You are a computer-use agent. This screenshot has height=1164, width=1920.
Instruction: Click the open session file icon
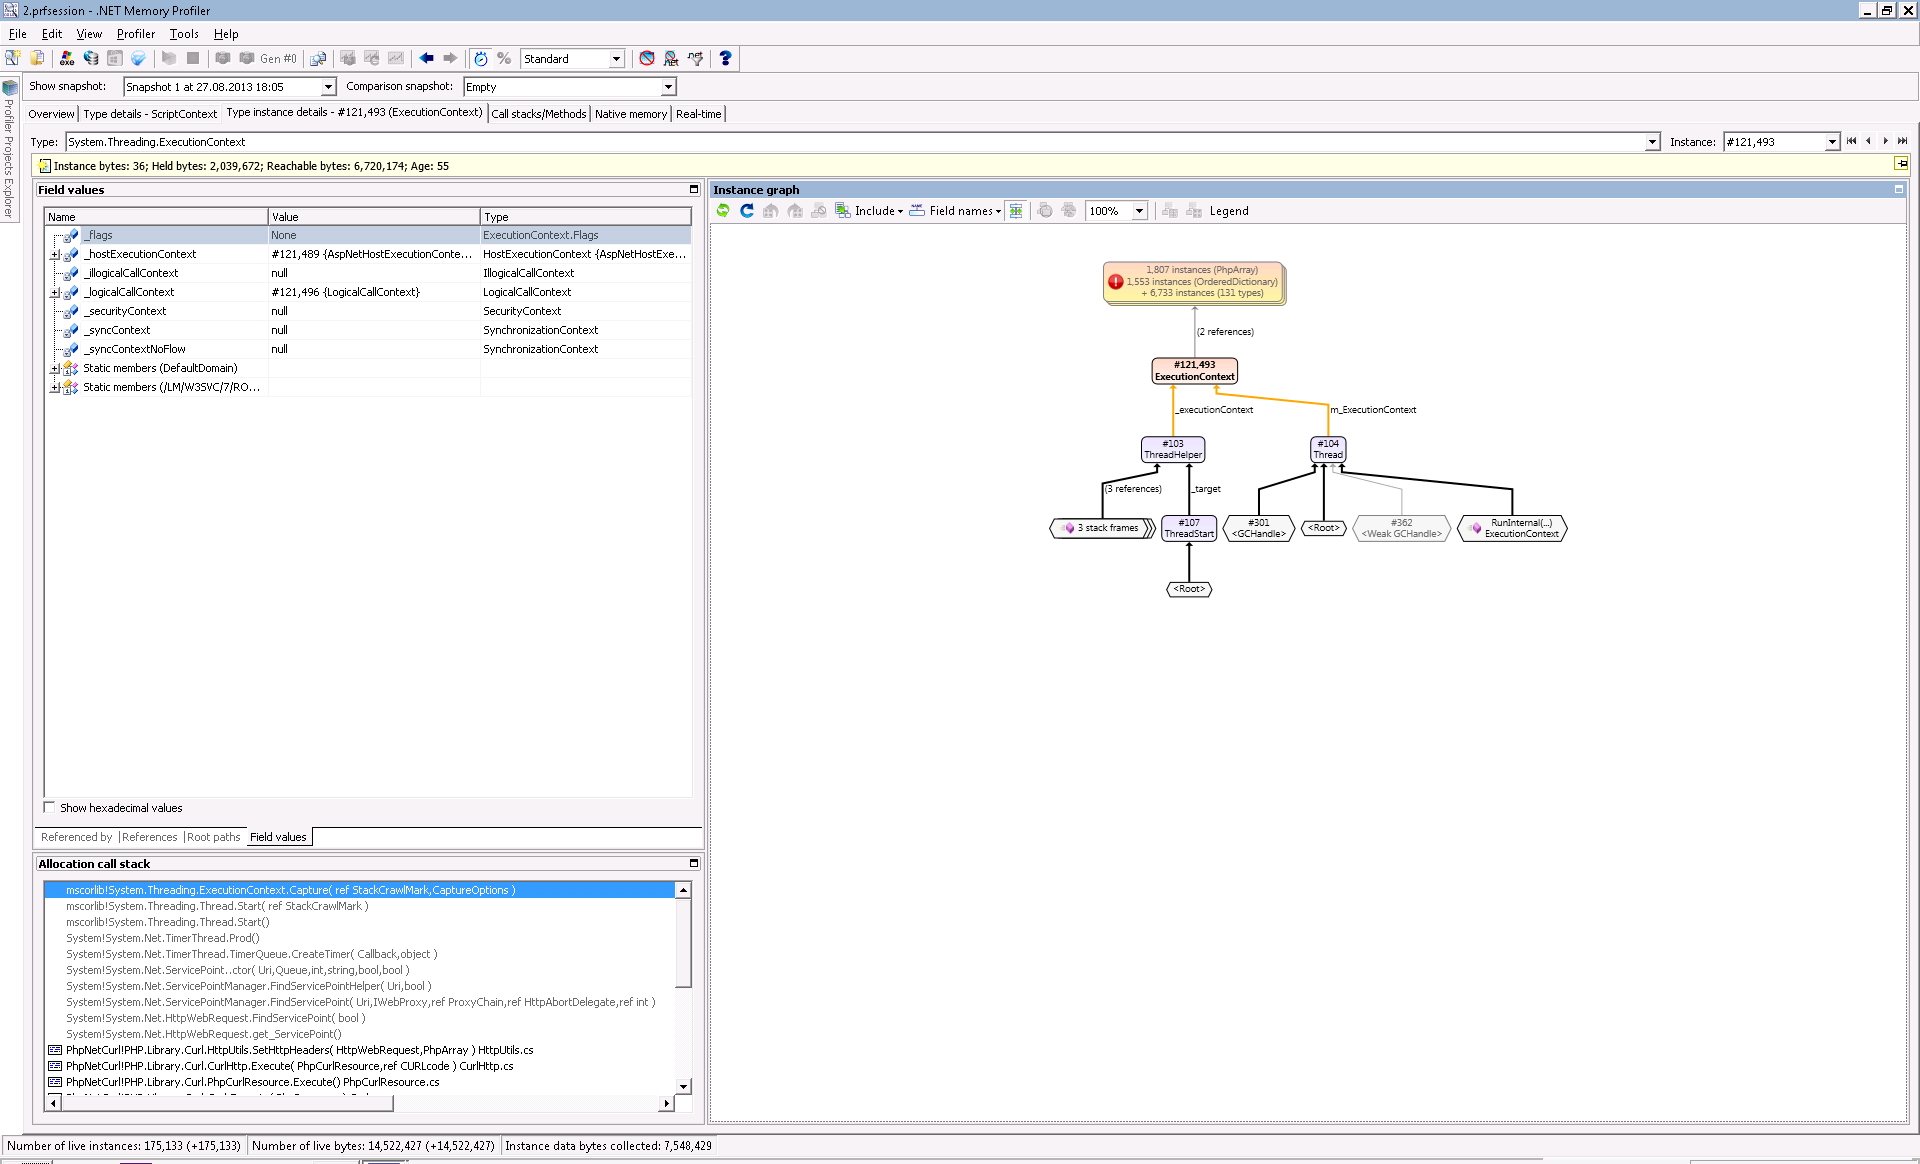[38, 58]
